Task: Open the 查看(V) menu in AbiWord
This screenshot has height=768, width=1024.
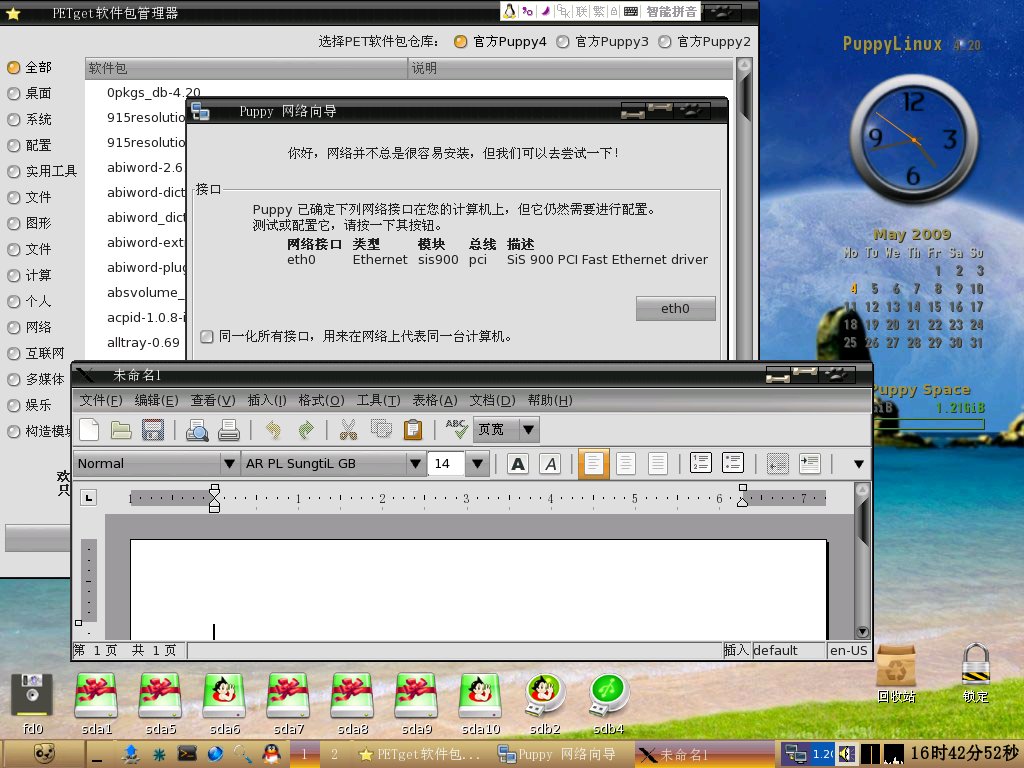Action: (213, 400)
